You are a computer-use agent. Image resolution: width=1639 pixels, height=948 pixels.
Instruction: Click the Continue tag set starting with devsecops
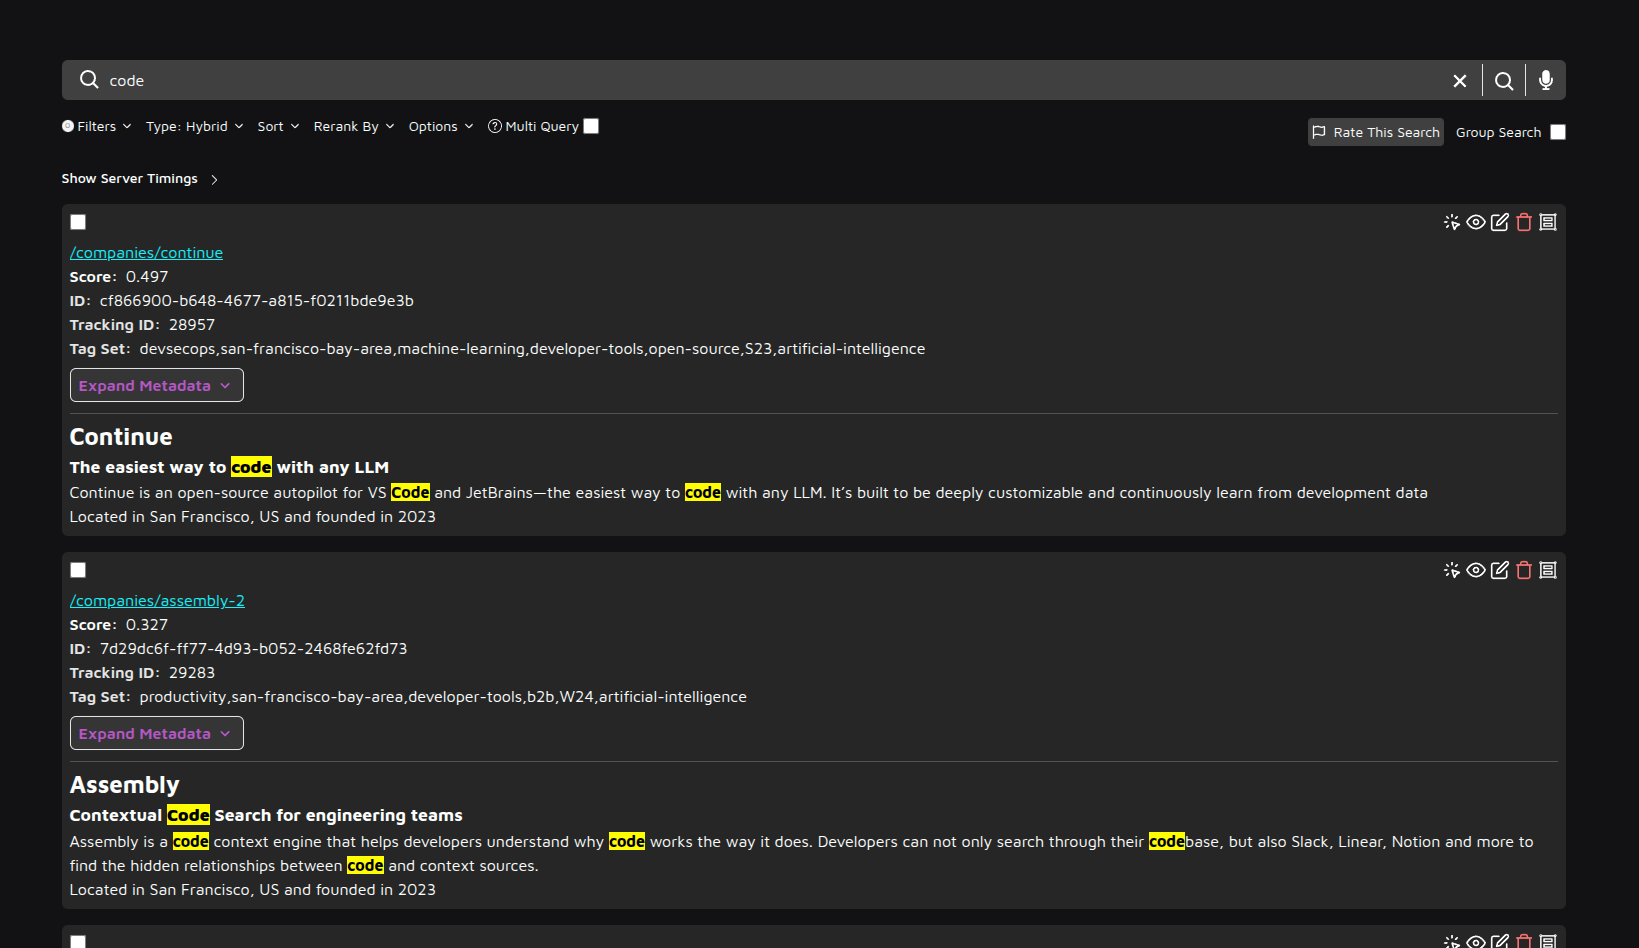click(x=532, y=349)
